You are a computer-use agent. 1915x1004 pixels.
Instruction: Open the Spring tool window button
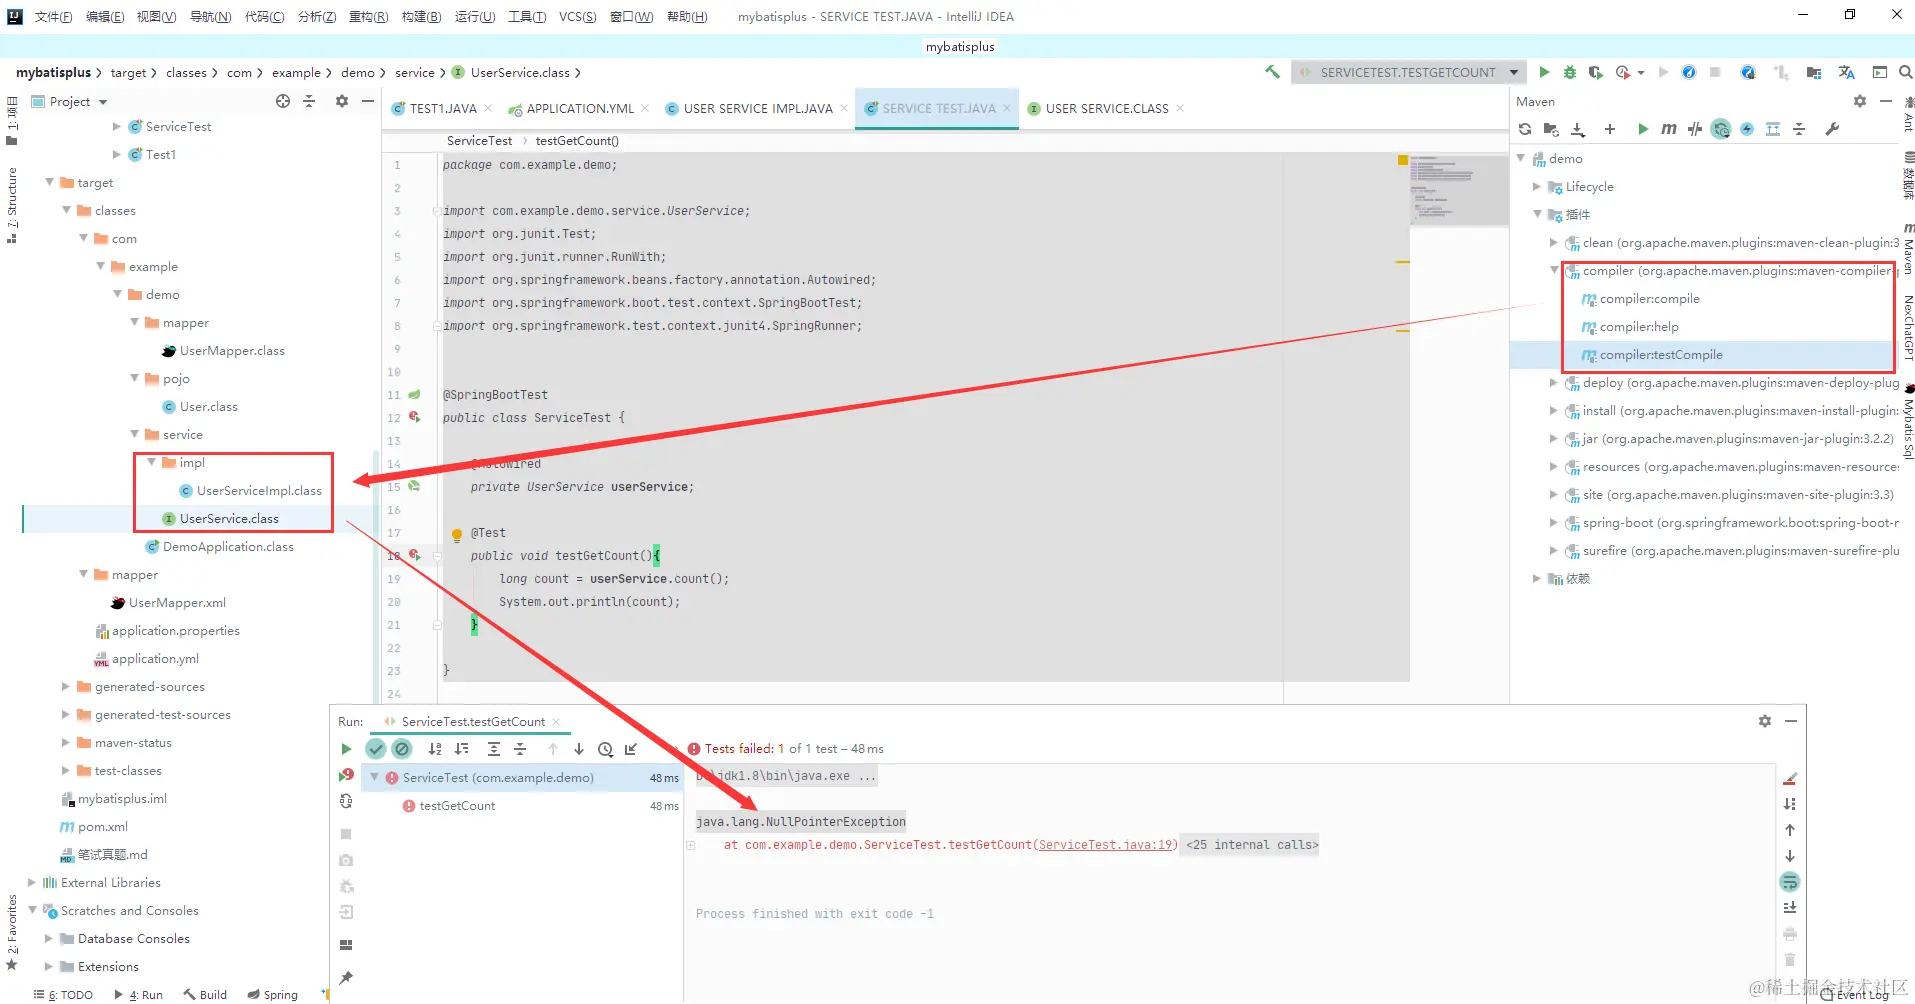point(273,995)
